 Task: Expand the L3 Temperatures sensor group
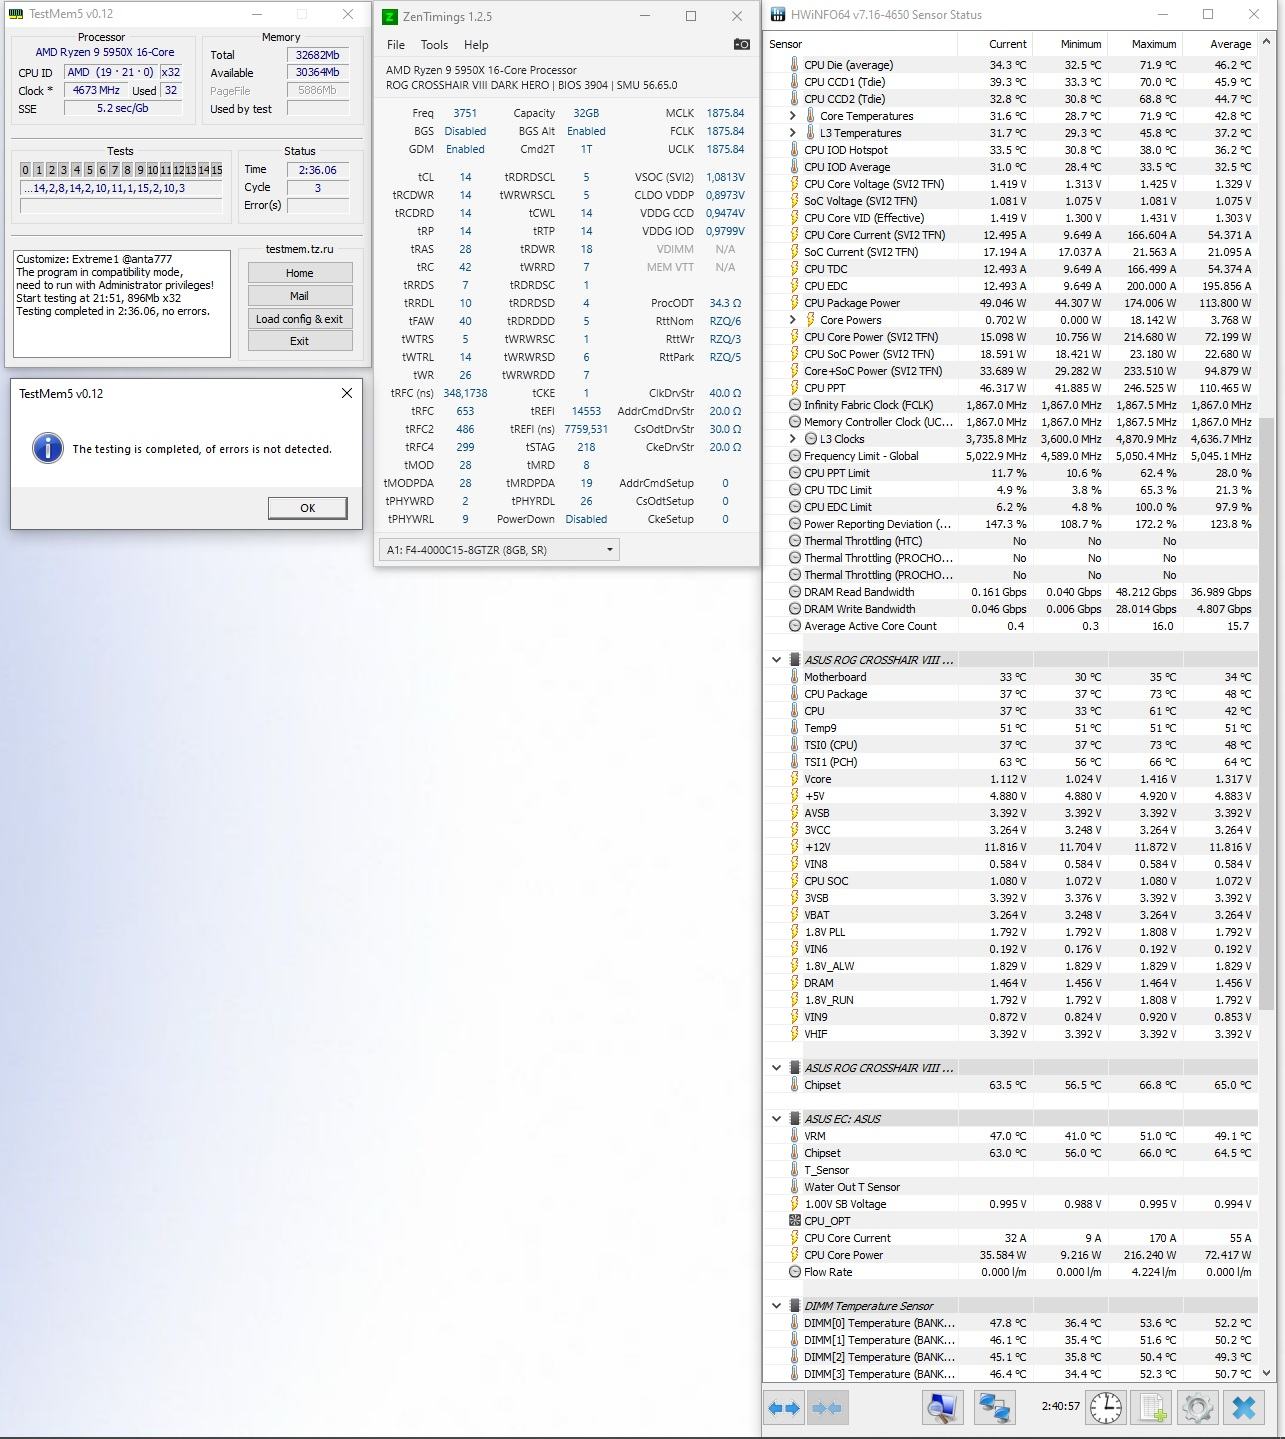click(793, 133)
